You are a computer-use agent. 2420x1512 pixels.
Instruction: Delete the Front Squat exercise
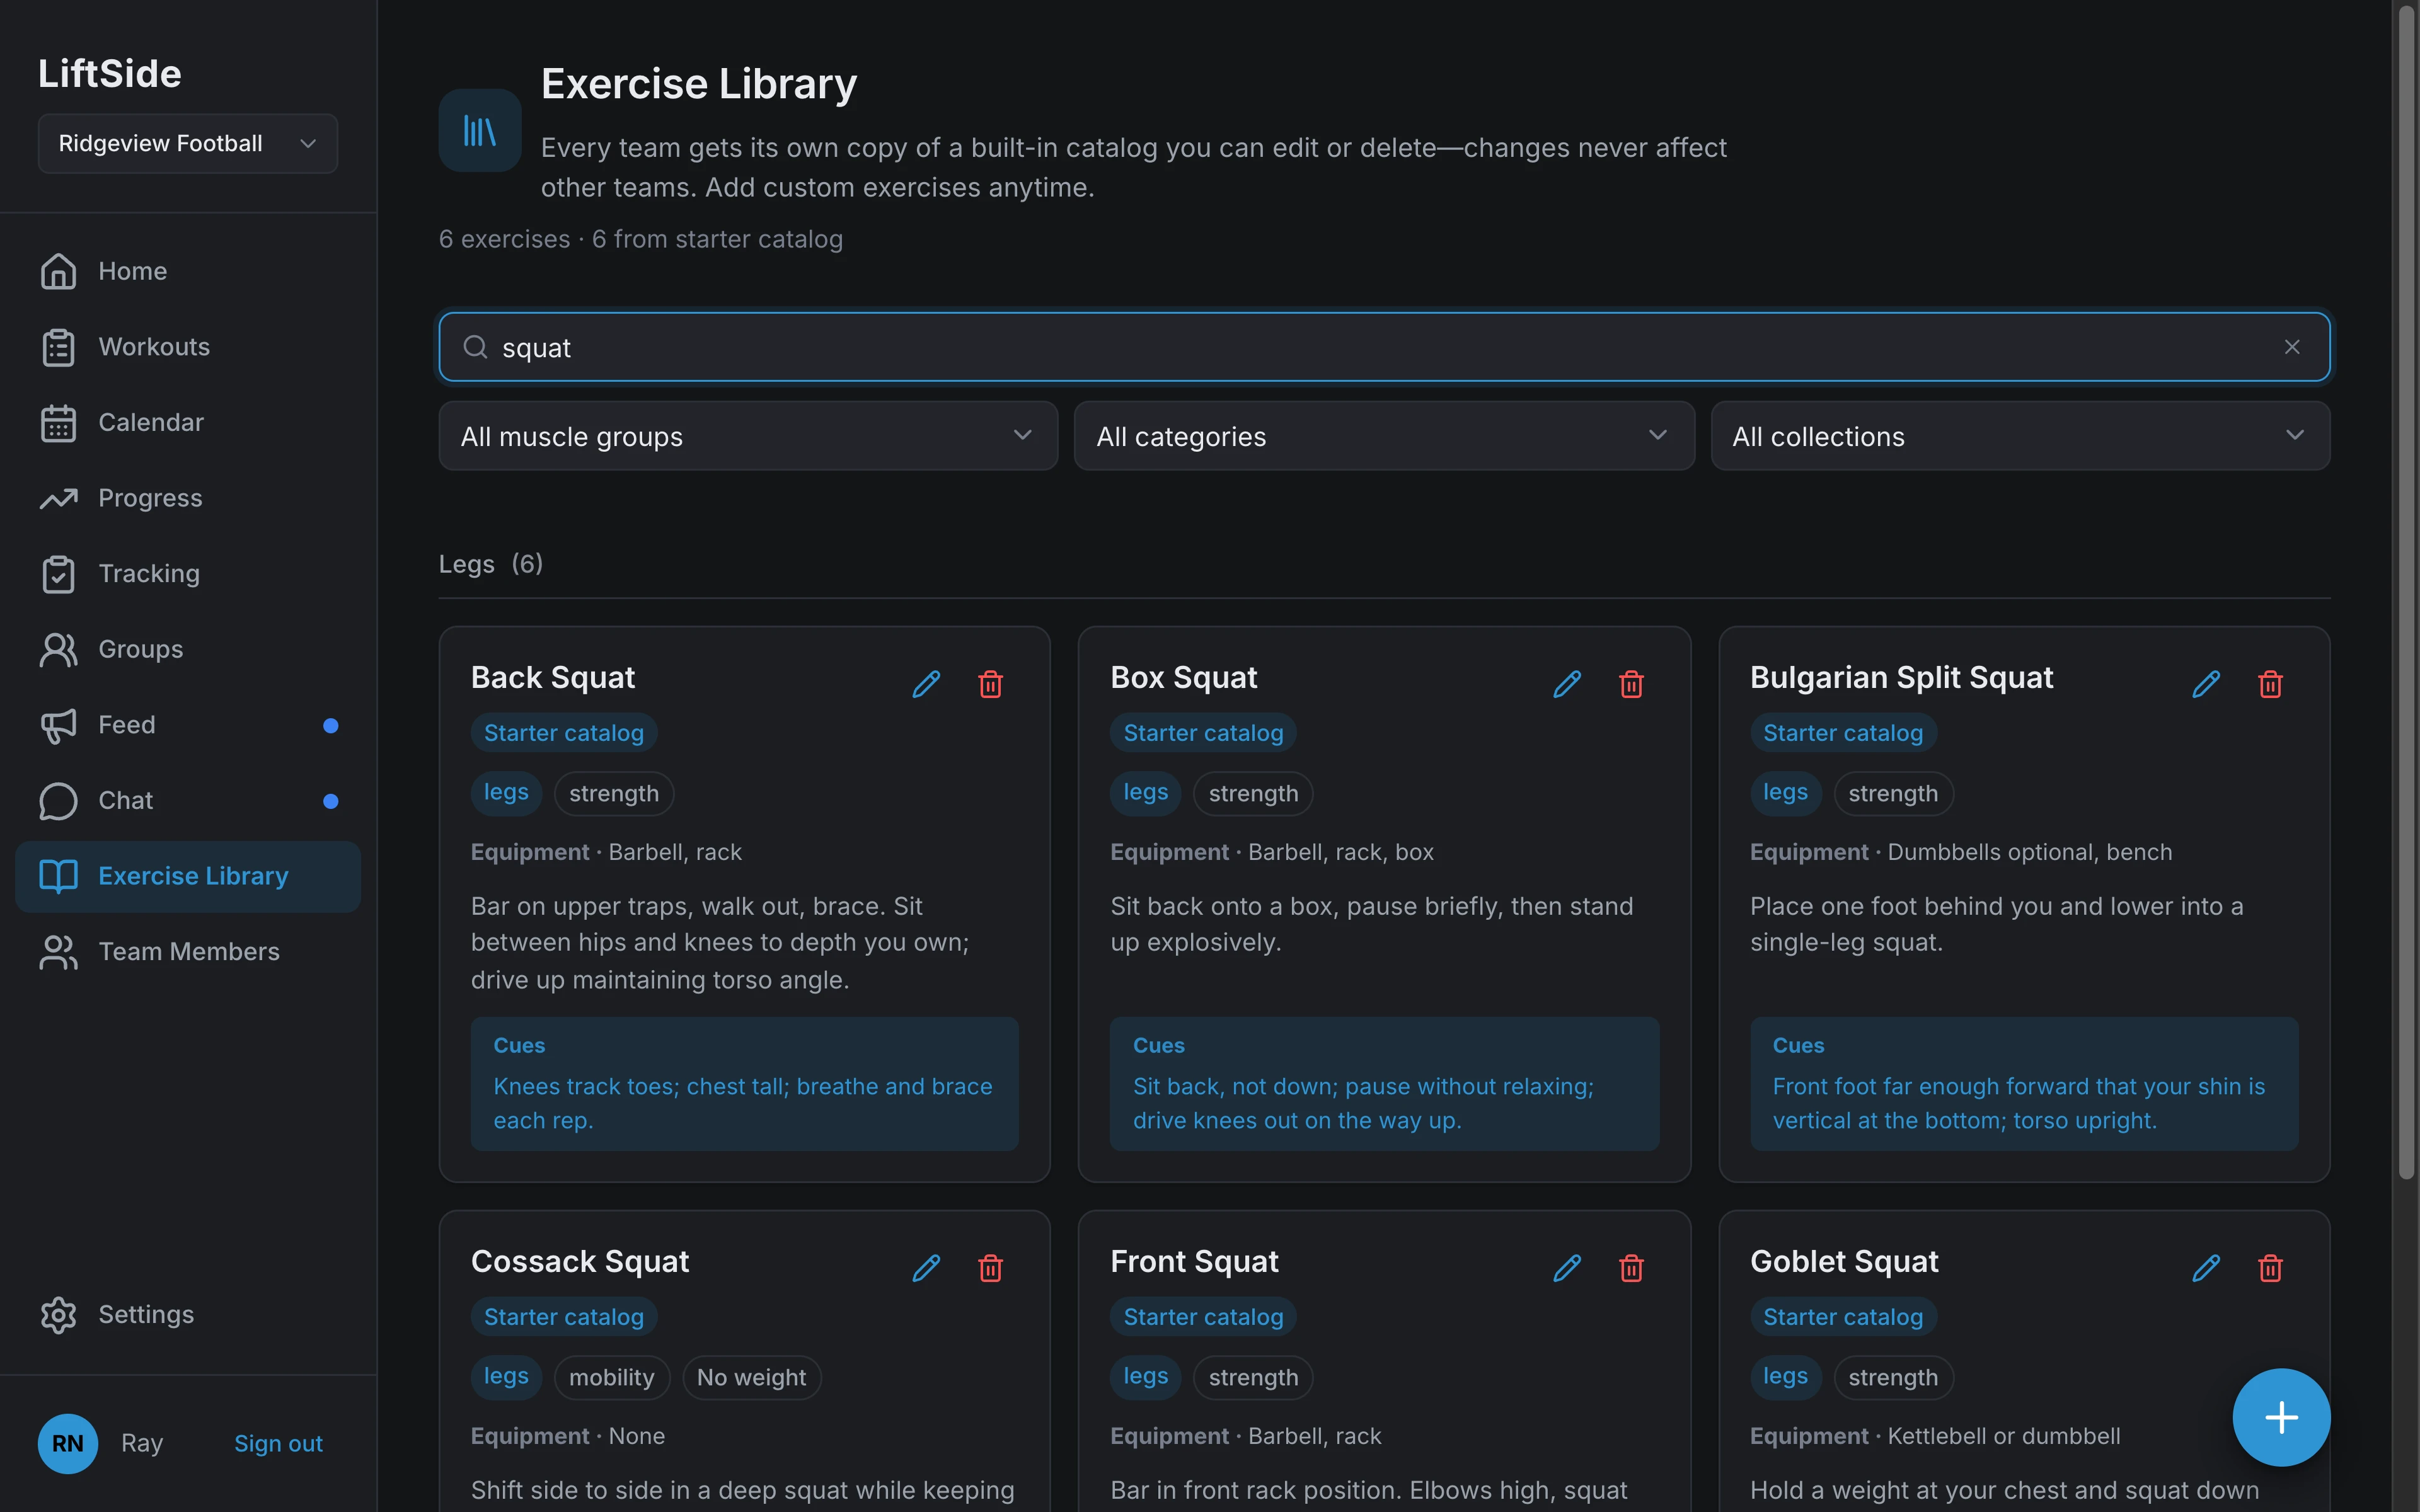pos(1631,1268)
